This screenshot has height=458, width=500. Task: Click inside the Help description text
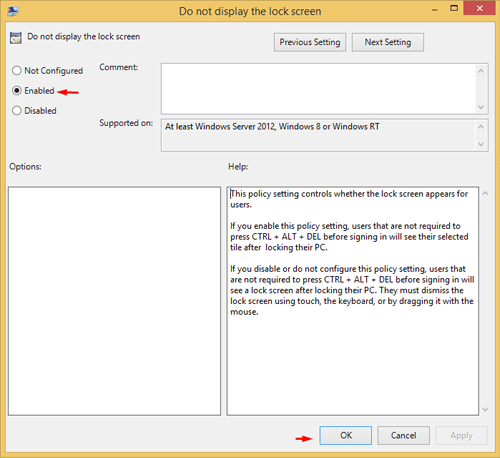352,253
